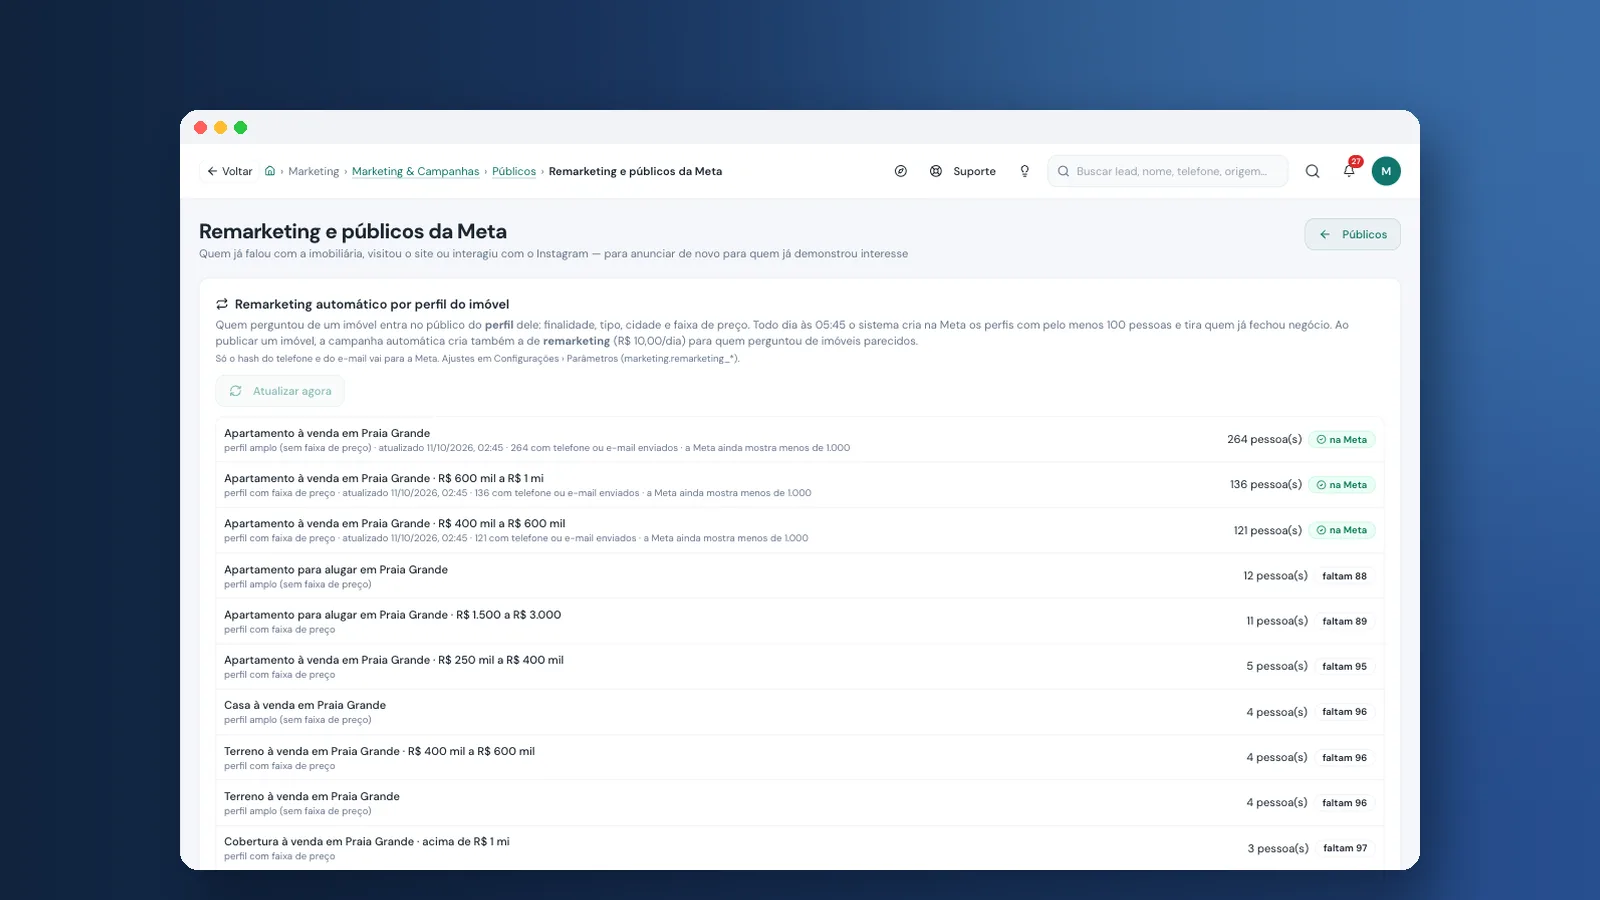Select Apartamento para alugar em Praia Grande perfil amplo
This screenshot has width=1600, height=900.
pyautogui.click(x=799, y=576)
